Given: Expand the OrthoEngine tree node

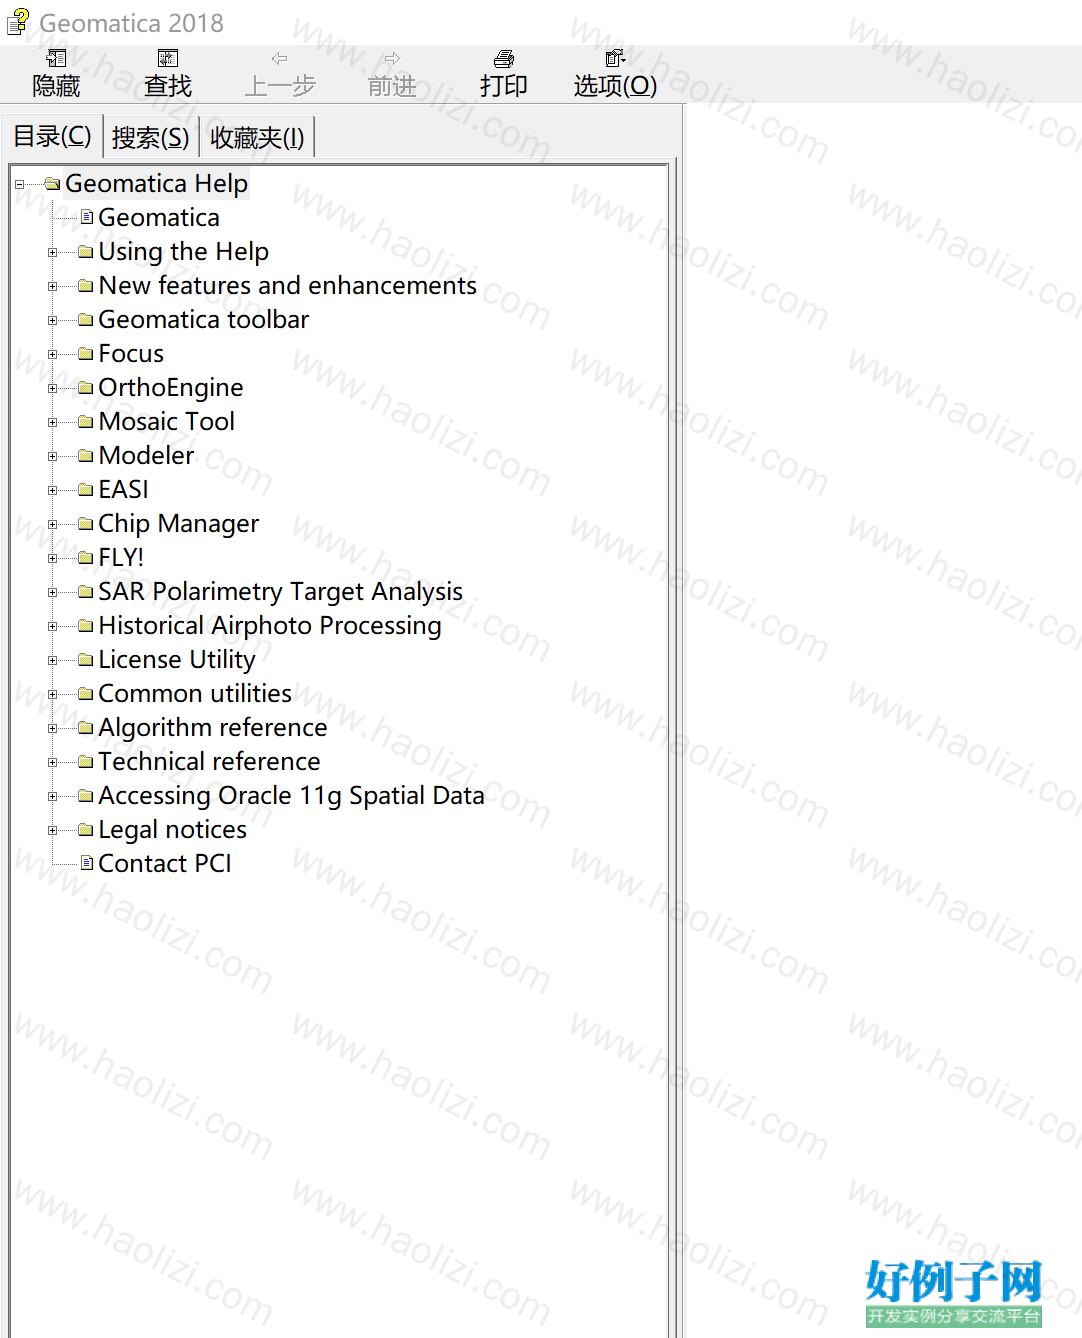Looking at the screenshot, I should (52, 388).
